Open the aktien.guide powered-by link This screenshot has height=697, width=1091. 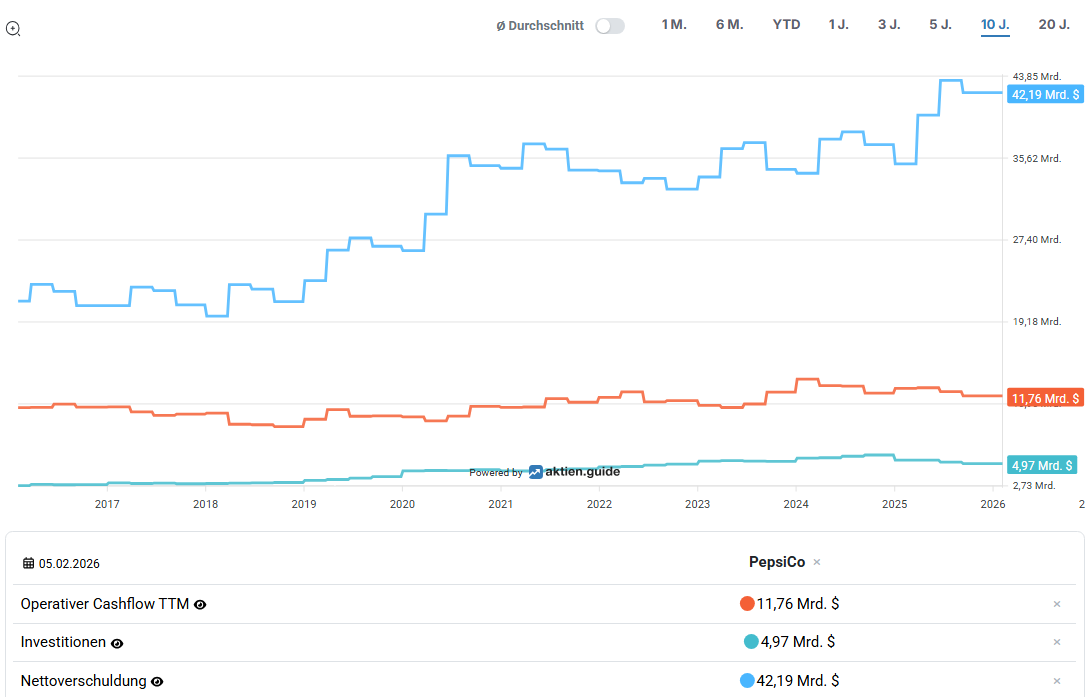click(x=574, y=472)
